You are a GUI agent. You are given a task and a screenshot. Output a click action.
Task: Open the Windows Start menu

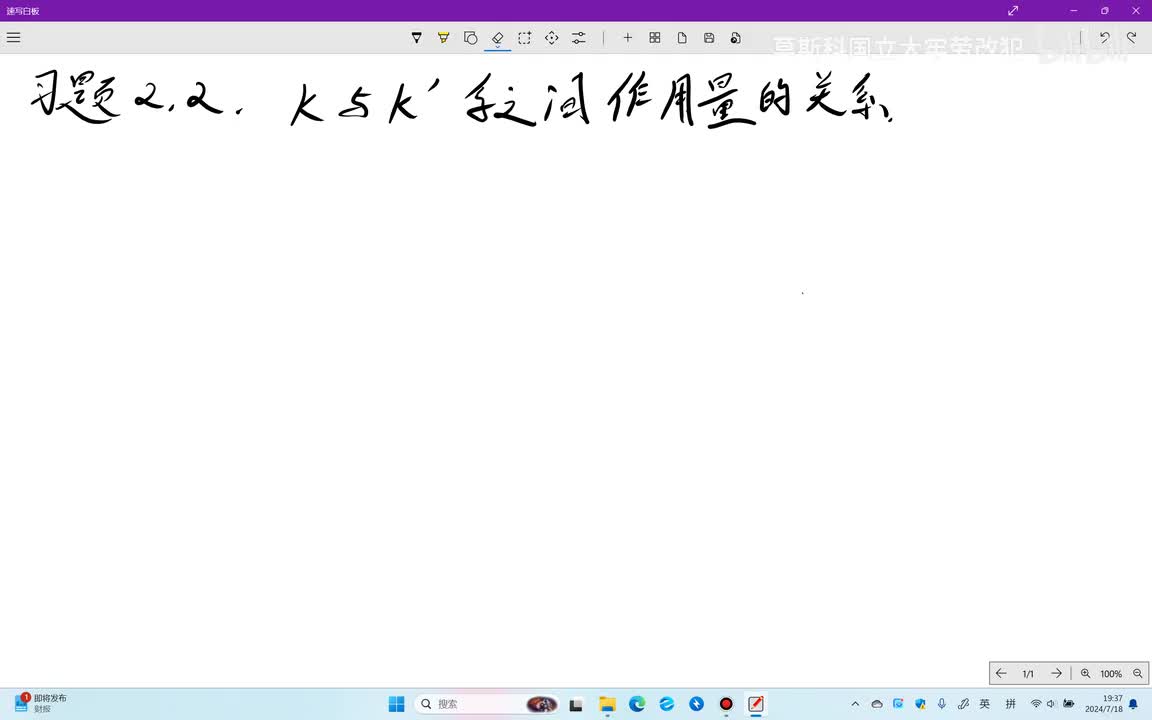[x=396, y=704]
